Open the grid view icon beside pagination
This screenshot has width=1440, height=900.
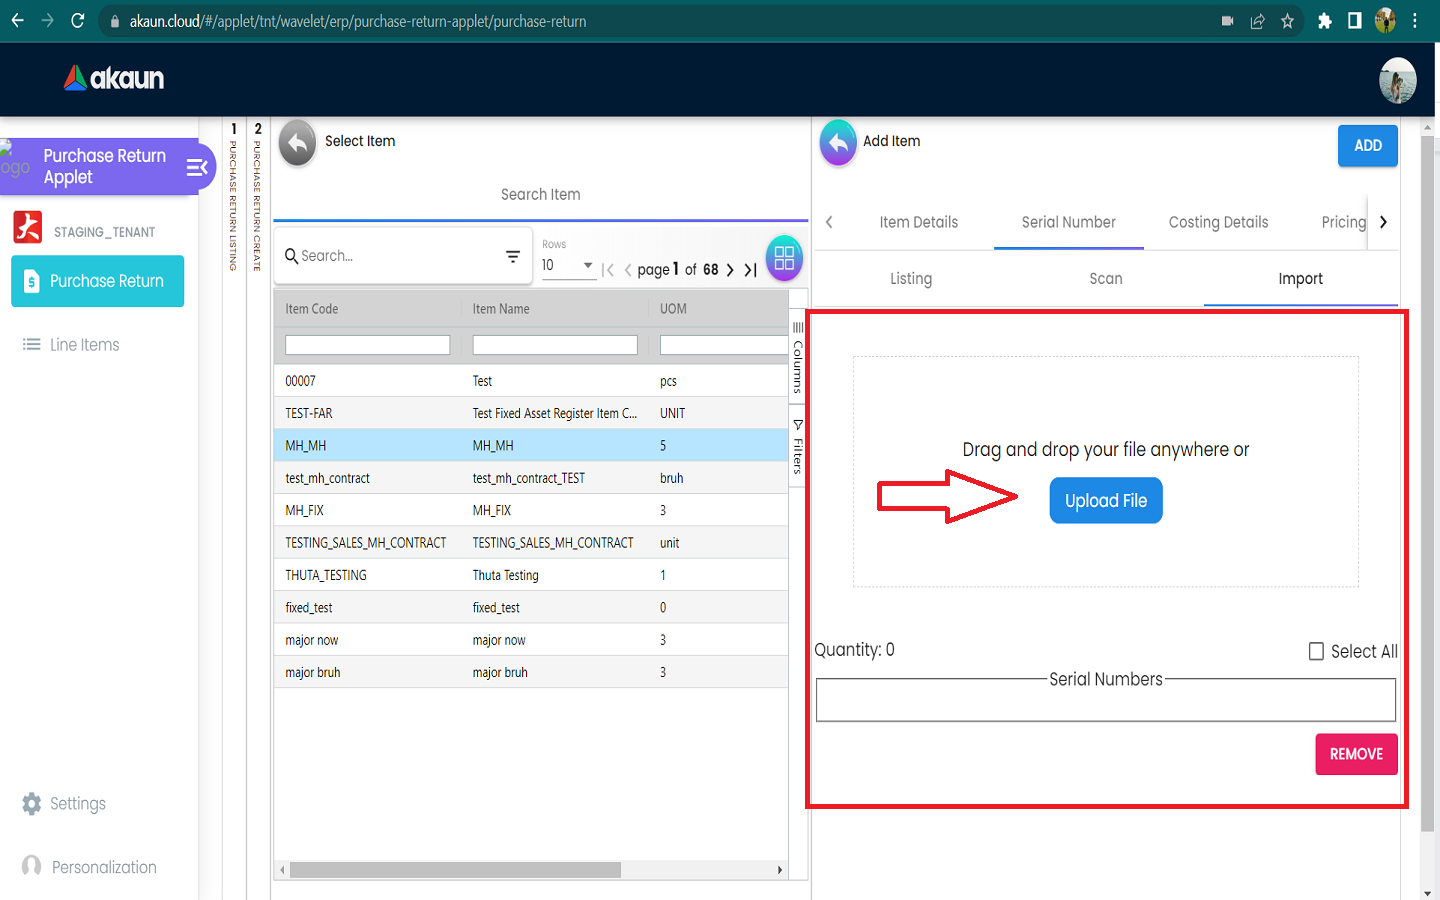pyautogui.click(x=784, y=258)
